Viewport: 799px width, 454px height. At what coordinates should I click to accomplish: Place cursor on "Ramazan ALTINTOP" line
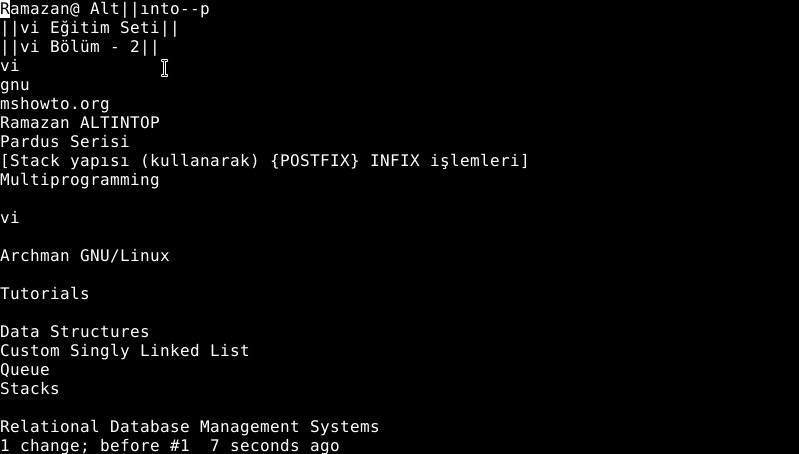click(80, 123)
